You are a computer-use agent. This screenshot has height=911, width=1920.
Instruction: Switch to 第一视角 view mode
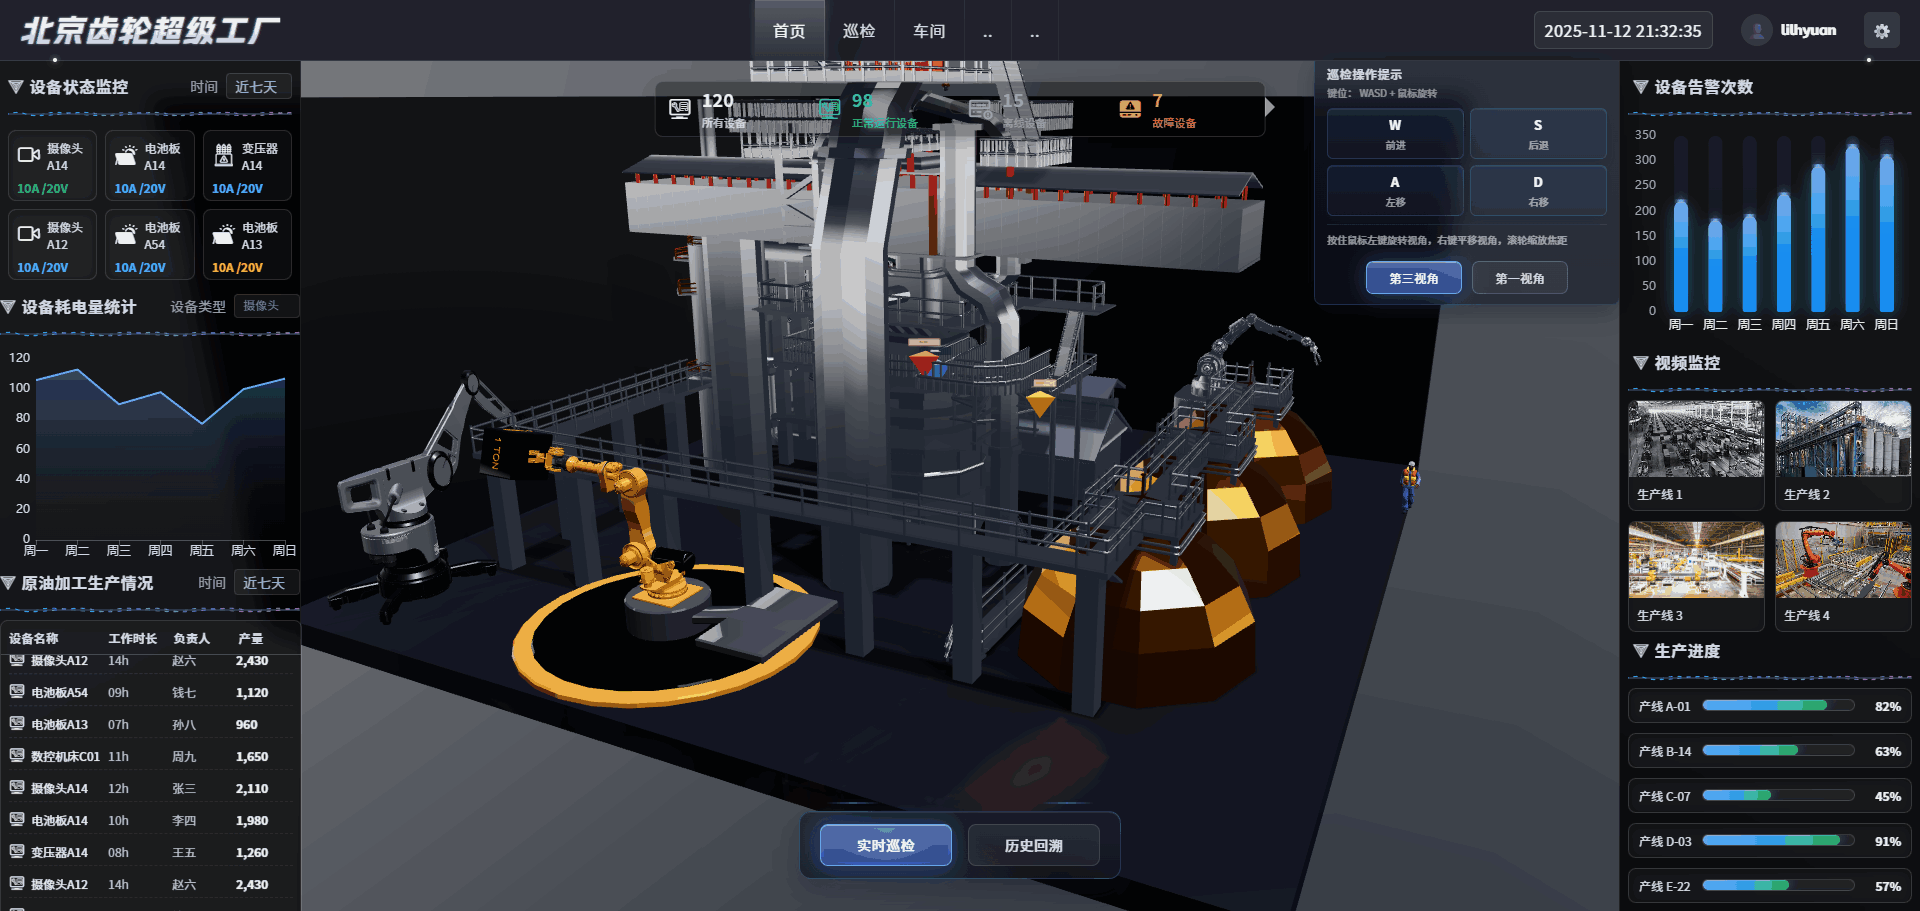[1519, 278]
